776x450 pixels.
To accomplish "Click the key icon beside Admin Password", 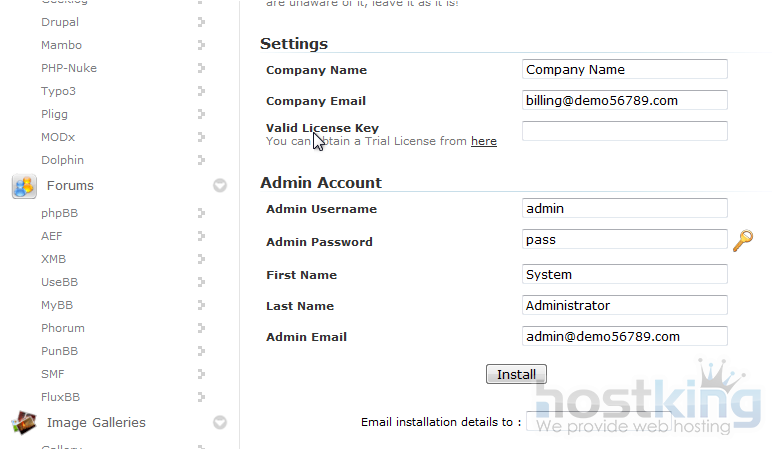I will 742,241.
